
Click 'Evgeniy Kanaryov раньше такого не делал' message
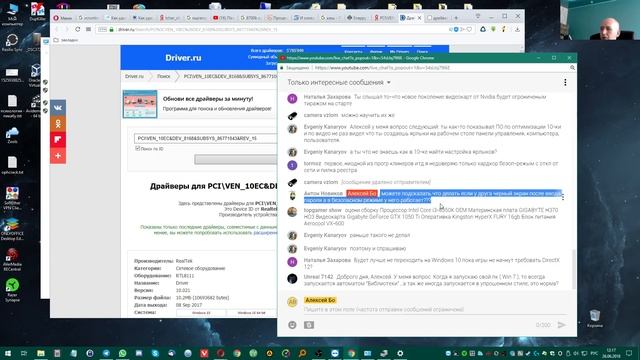pyautogui.click(x=357, y=236)
